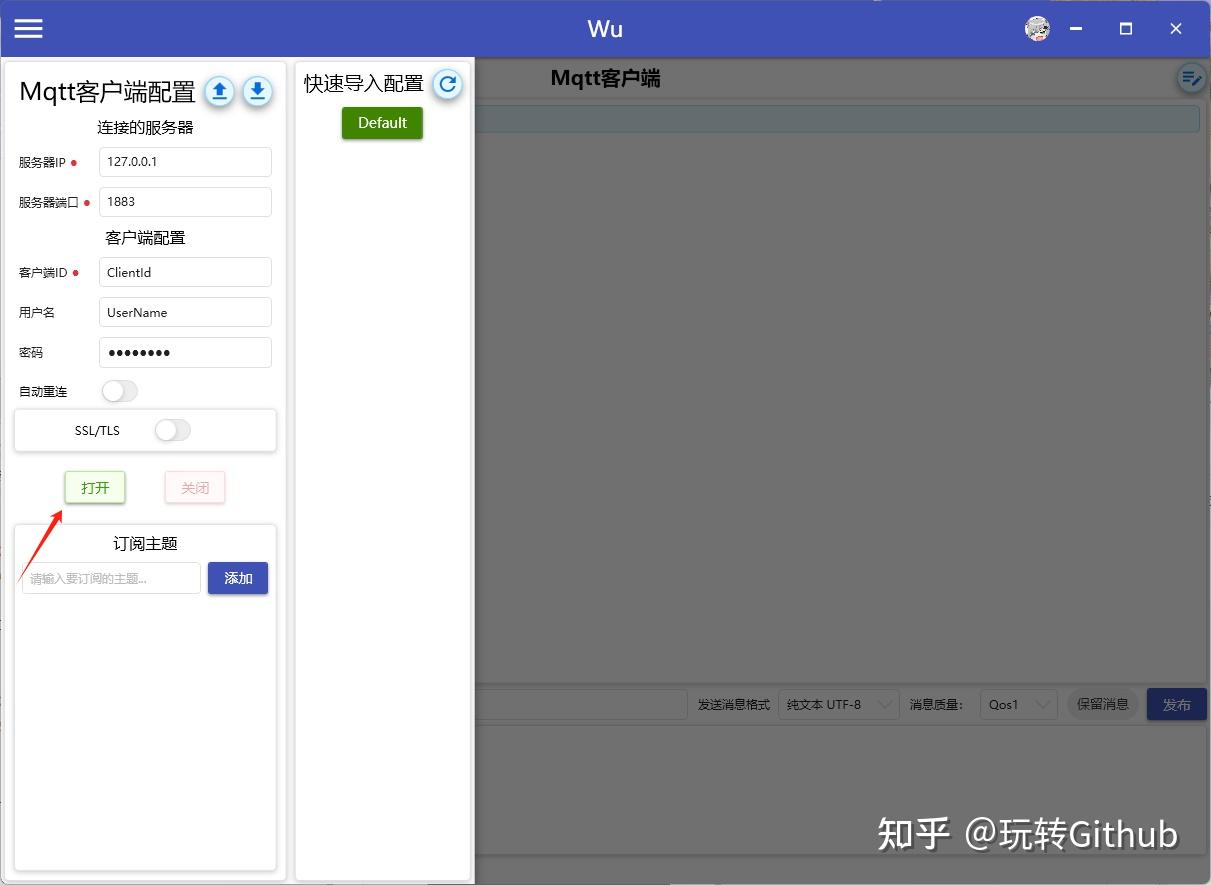Click 添加 to add a subscription
This screenshot has width=1211, height=885.
237,578
